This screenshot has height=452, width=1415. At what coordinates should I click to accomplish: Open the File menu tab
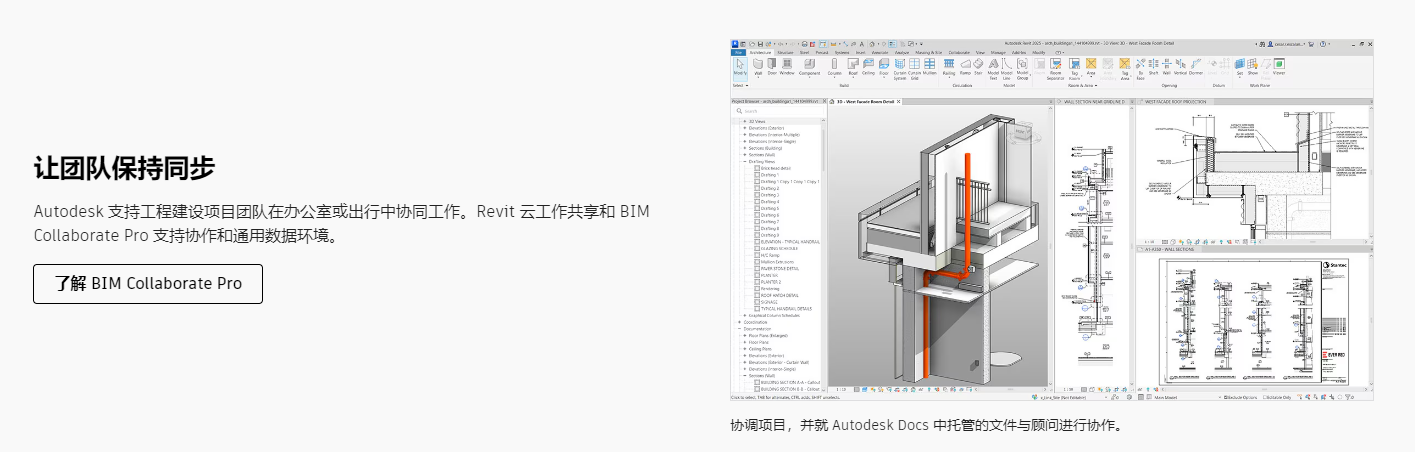pos(739,51)
